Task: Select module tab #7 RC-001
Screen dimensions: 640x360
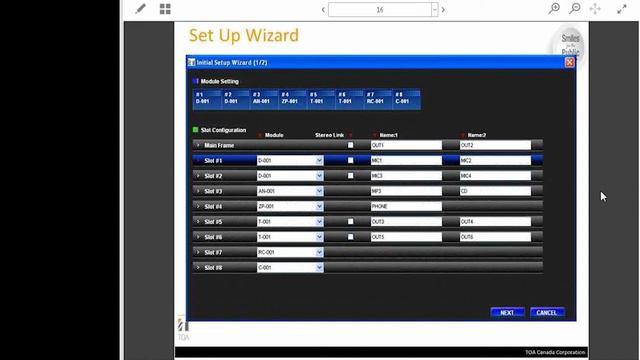Action: tap(378, 98)
